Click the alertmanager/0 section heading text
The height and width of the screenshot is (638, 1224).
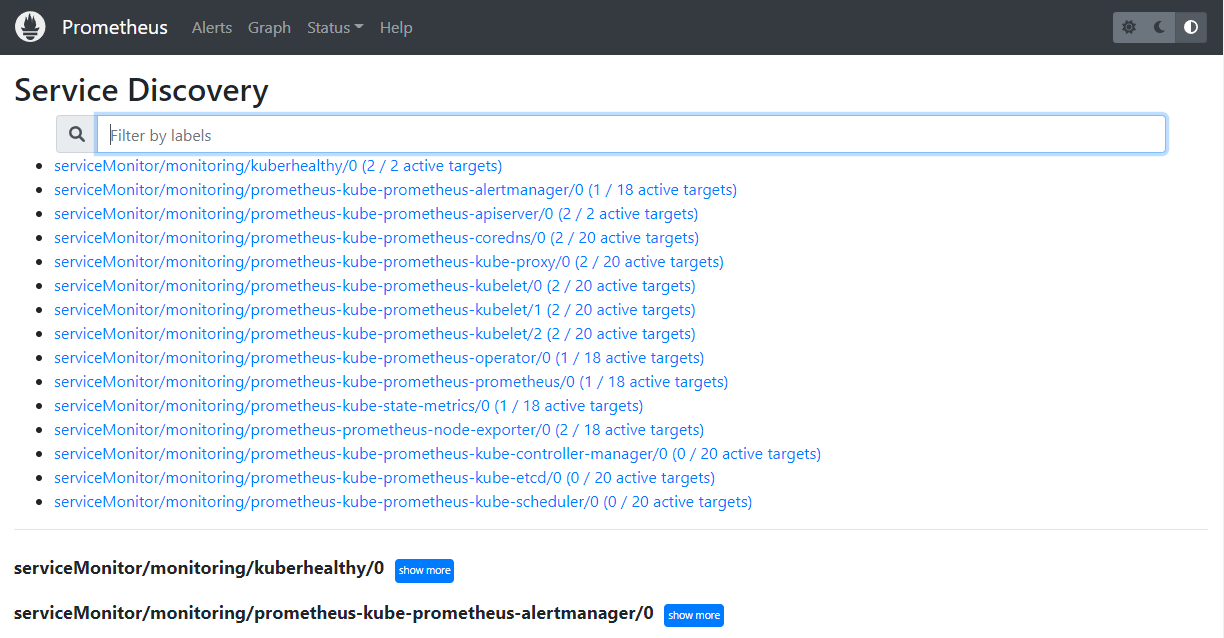pyautogui.click(x=334, y=613)
